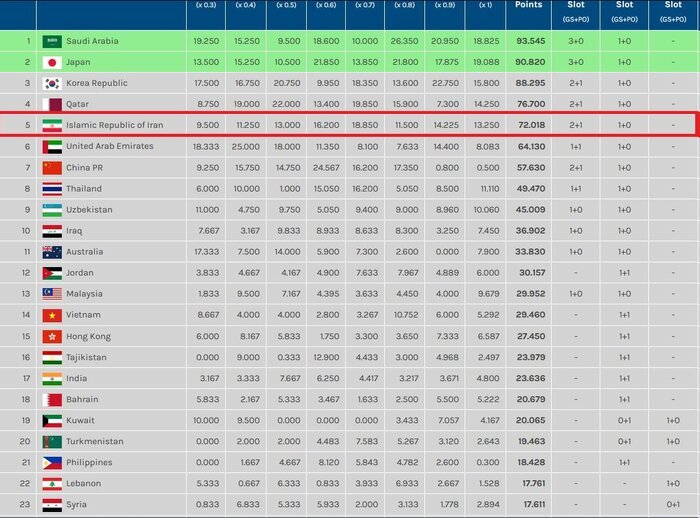Select Iran's 72.018 points value
Viewport: 700px width, 518px height.
(x=530, y=125)
